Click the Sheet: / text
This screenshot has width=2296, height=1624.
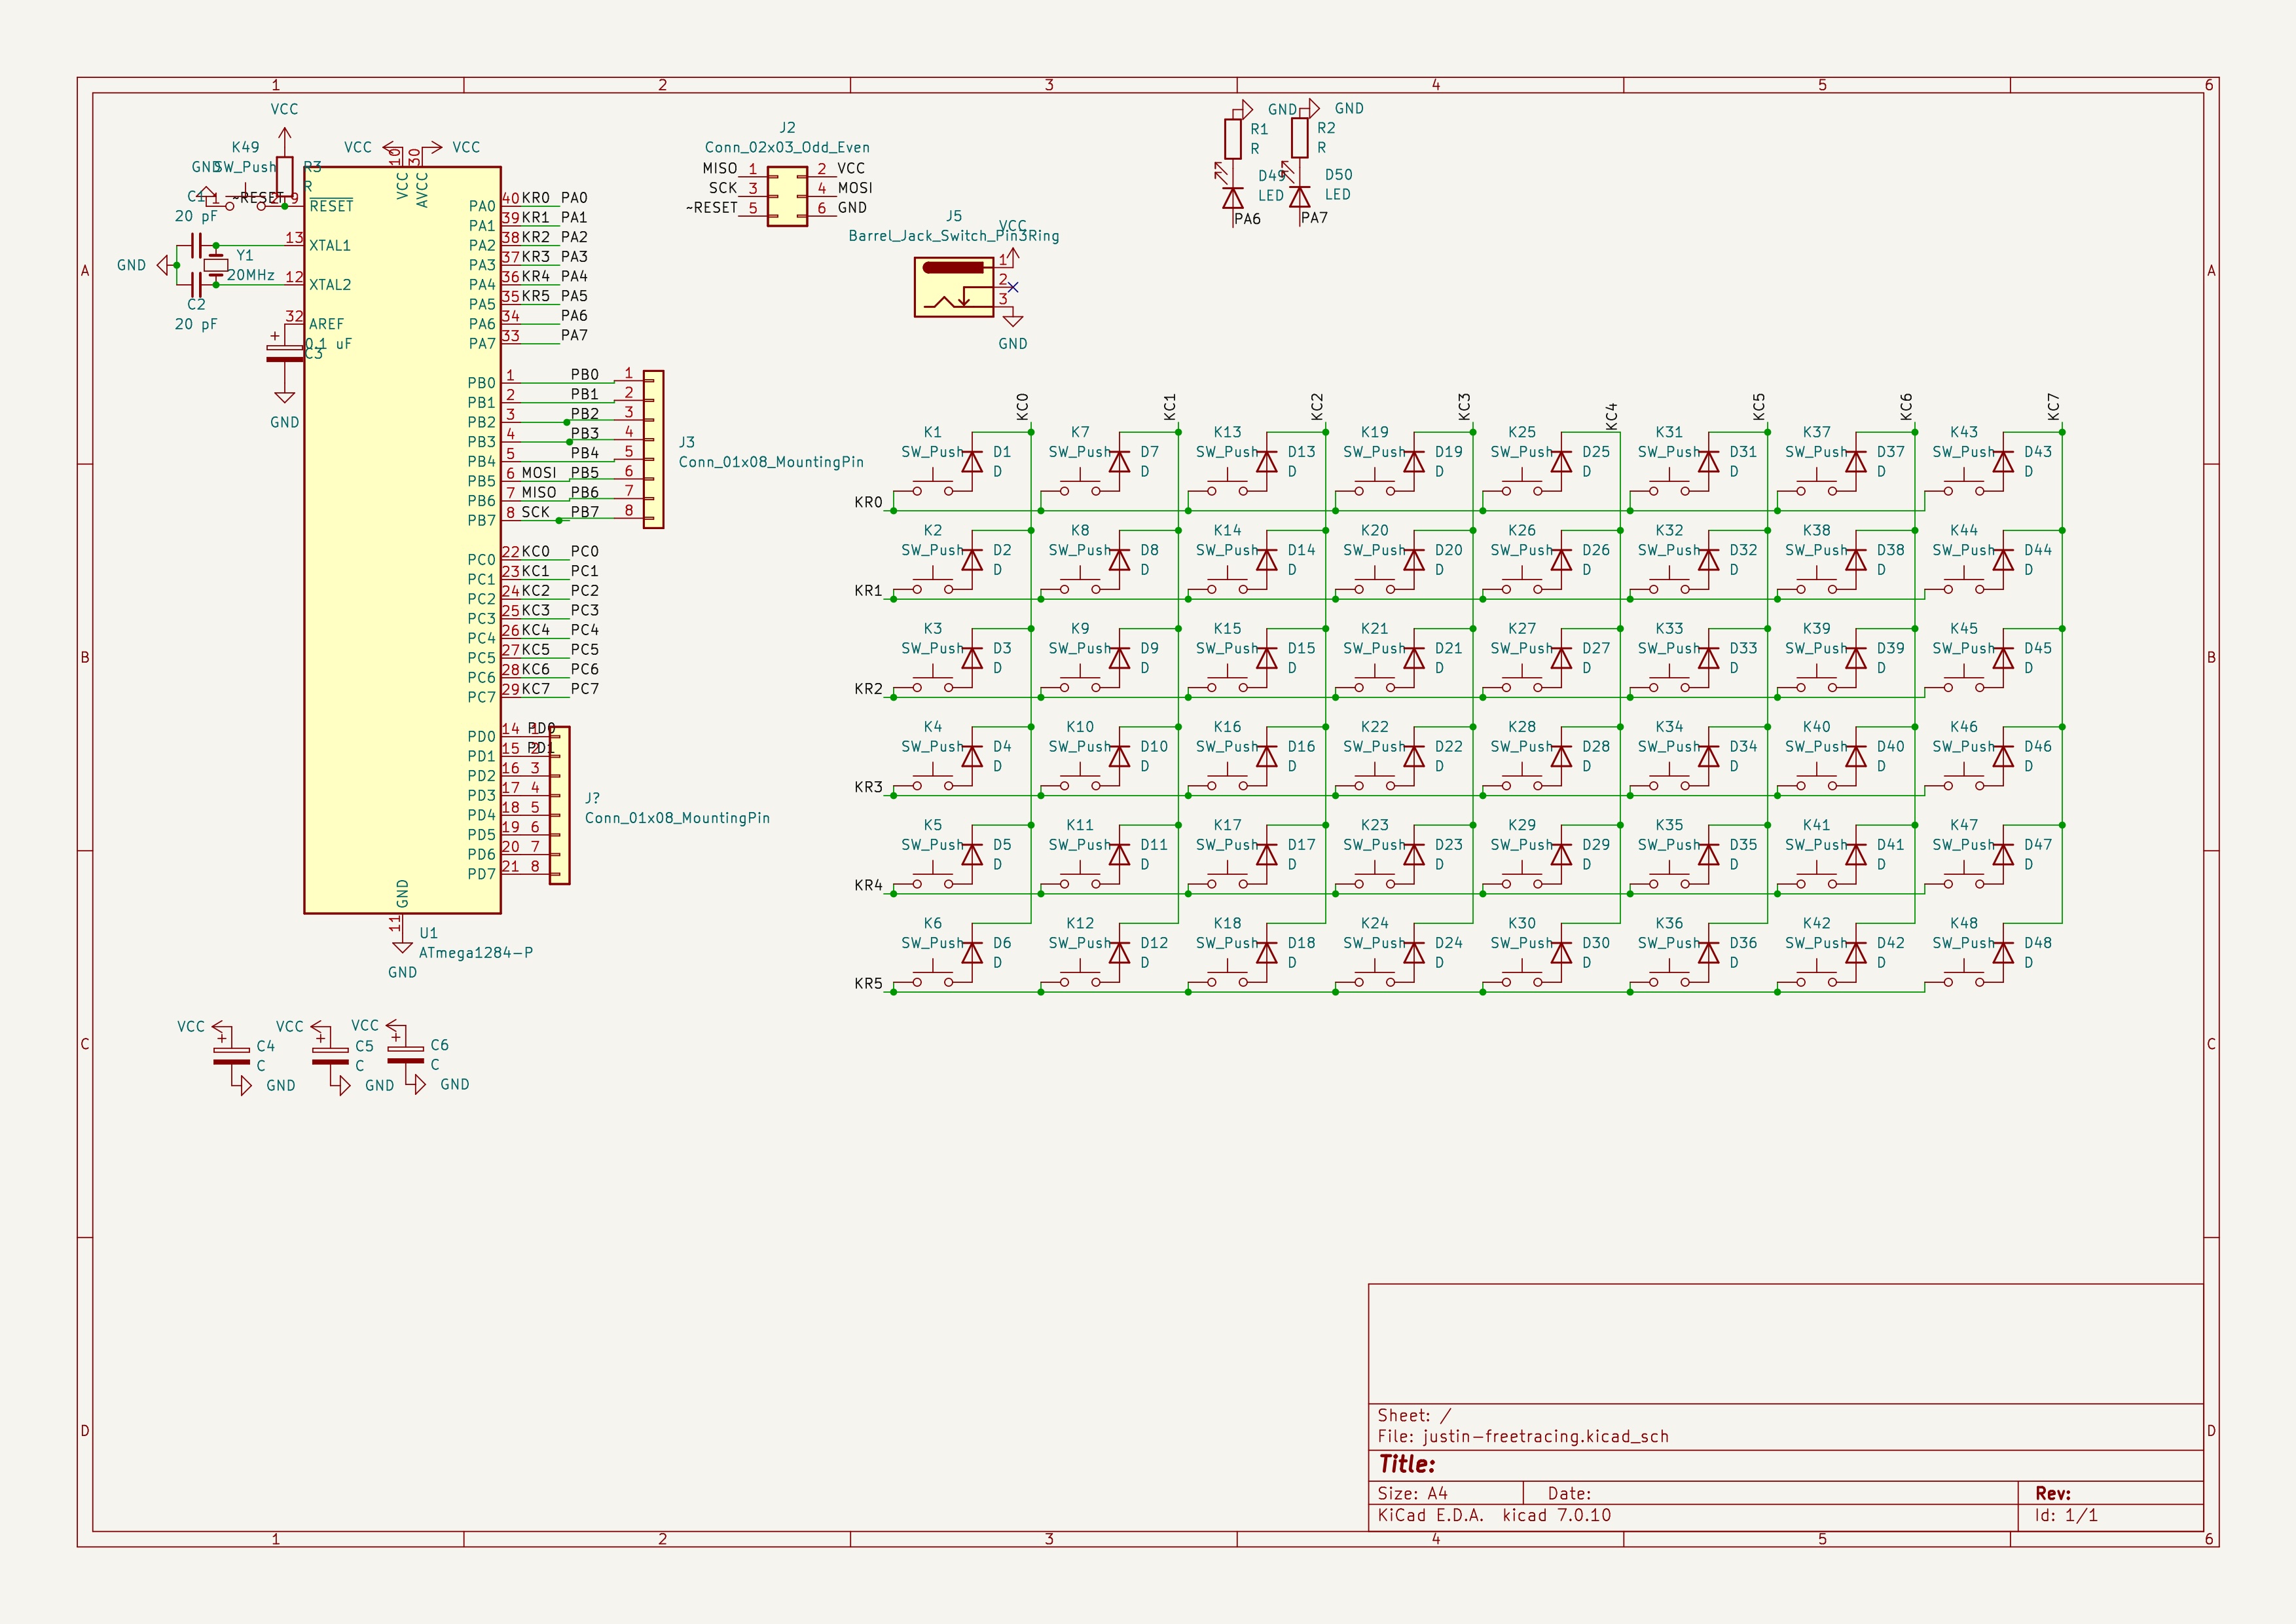click(x=1414, y=1415)
